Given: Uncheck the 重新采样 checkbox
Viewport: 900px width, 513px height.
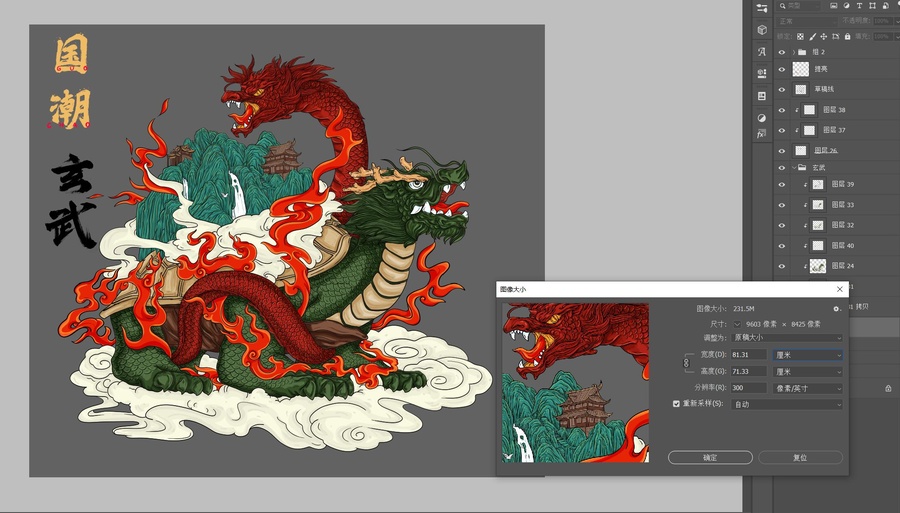Looking at the screenshot, I should (676, 404).
